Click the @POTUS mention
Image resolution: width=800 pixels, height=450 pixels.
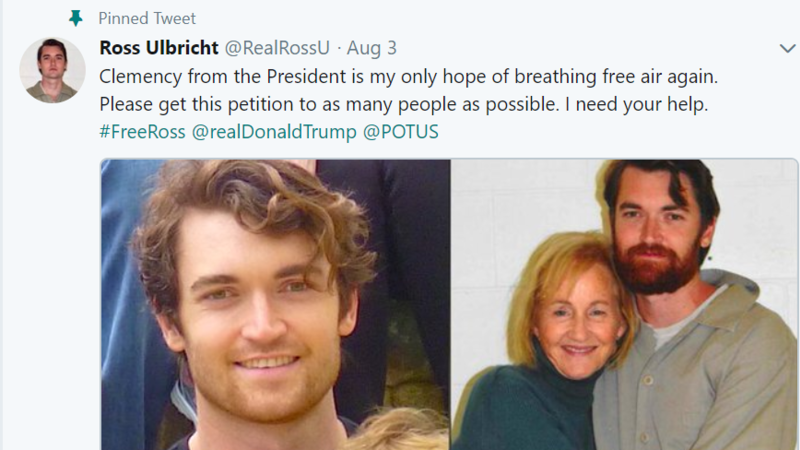click(x=401, y=132)
